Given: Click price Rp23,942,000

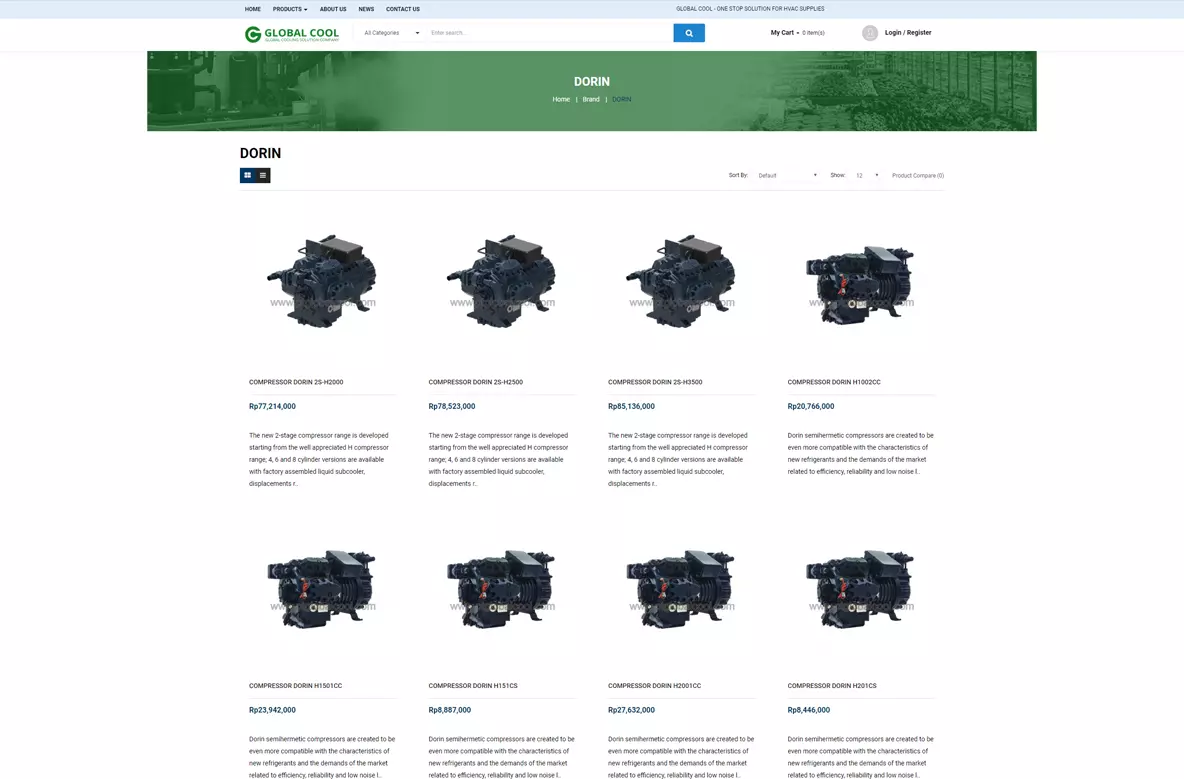Looking at the screenshot, I should pos(273,710).
